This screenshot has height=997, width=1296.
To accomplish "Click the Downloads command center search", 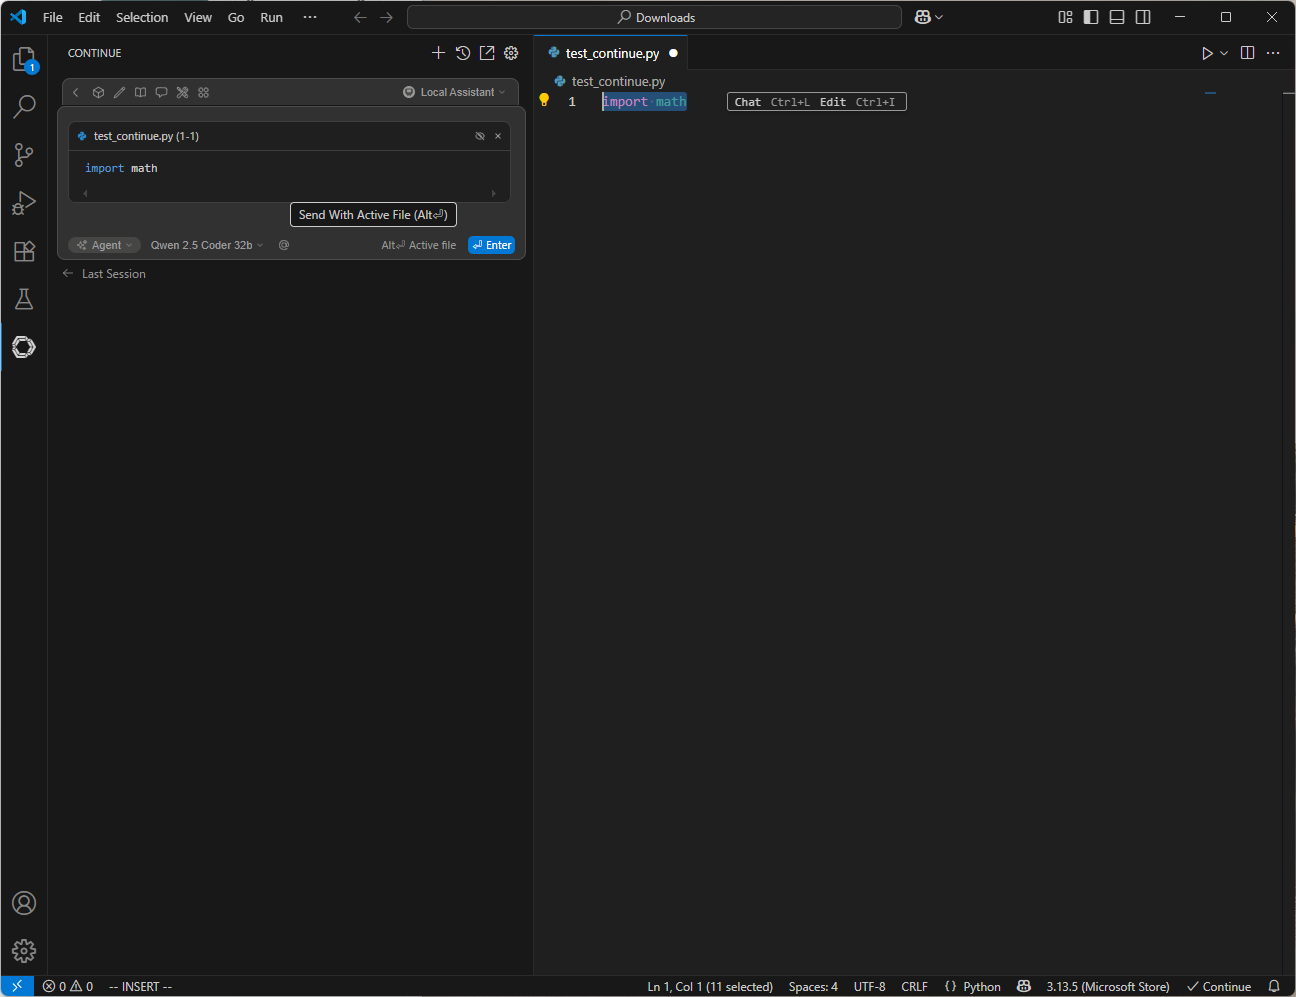I will click(655, 17).
